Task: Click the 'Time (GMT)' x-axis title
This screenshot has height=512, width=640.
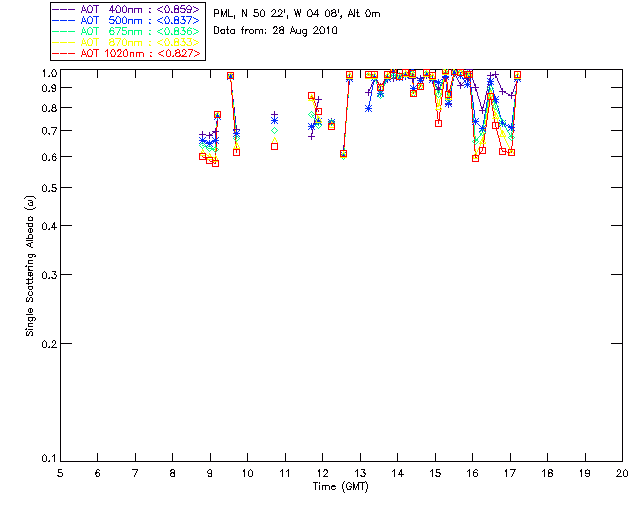Action: (x=341, y=487)
